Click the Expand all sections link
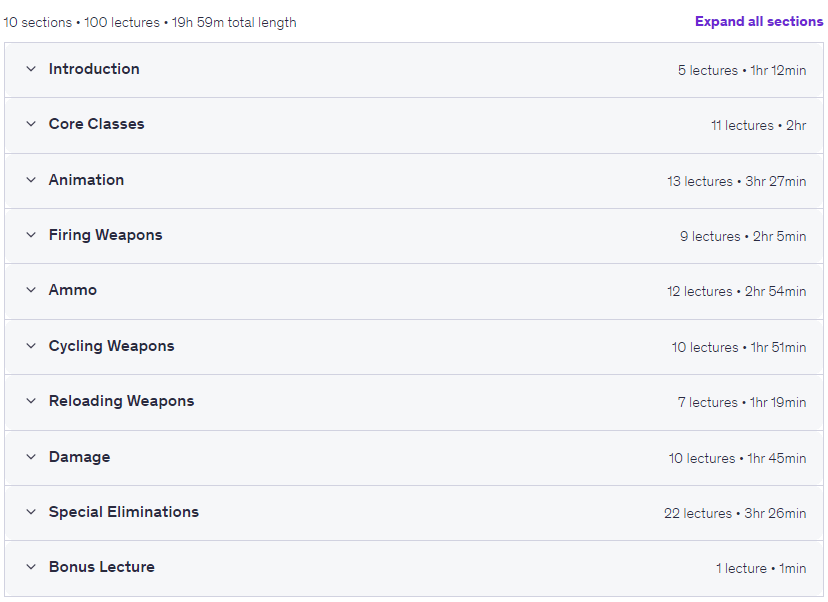828x602 pixels. click(759, 22)
